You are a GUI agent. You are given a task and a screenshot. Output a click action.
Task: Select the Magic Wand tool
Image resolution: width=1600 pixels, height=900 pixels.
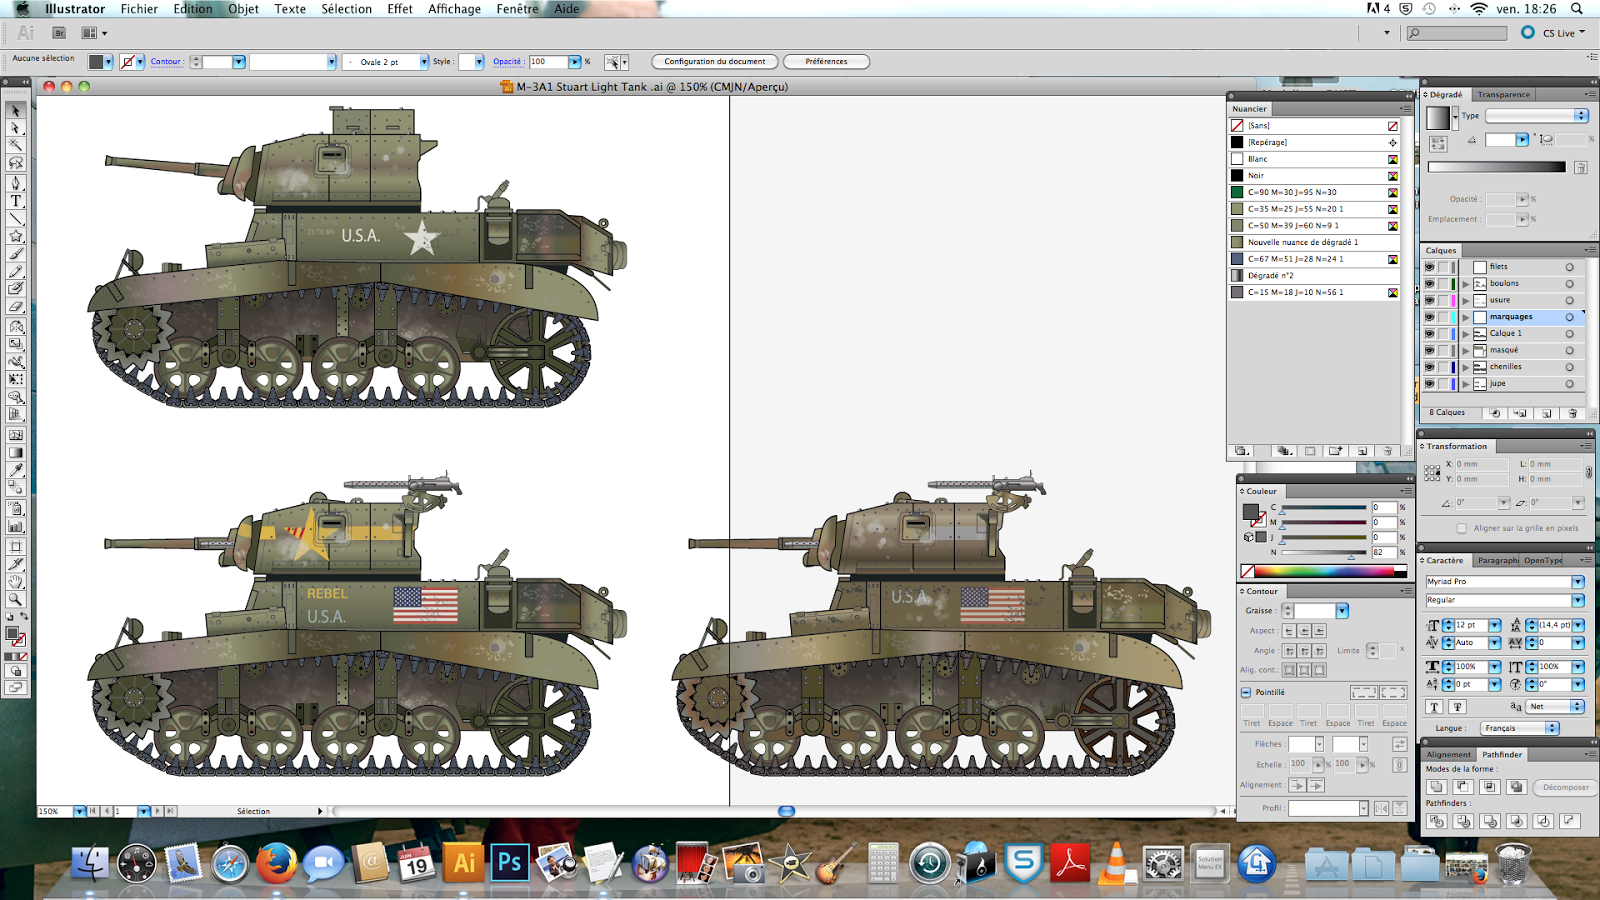[x=16, y=145]
